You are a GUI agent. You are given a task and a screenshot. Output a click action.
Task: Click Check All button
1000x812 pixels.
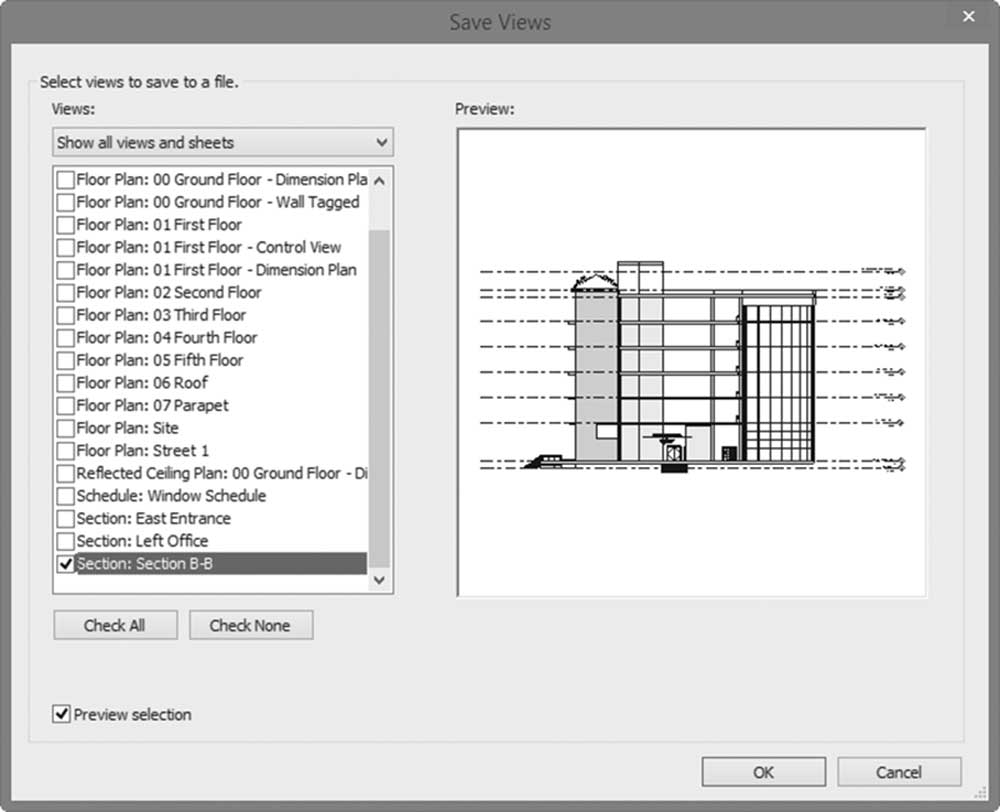pyautogui.click(x=115, y=625)
